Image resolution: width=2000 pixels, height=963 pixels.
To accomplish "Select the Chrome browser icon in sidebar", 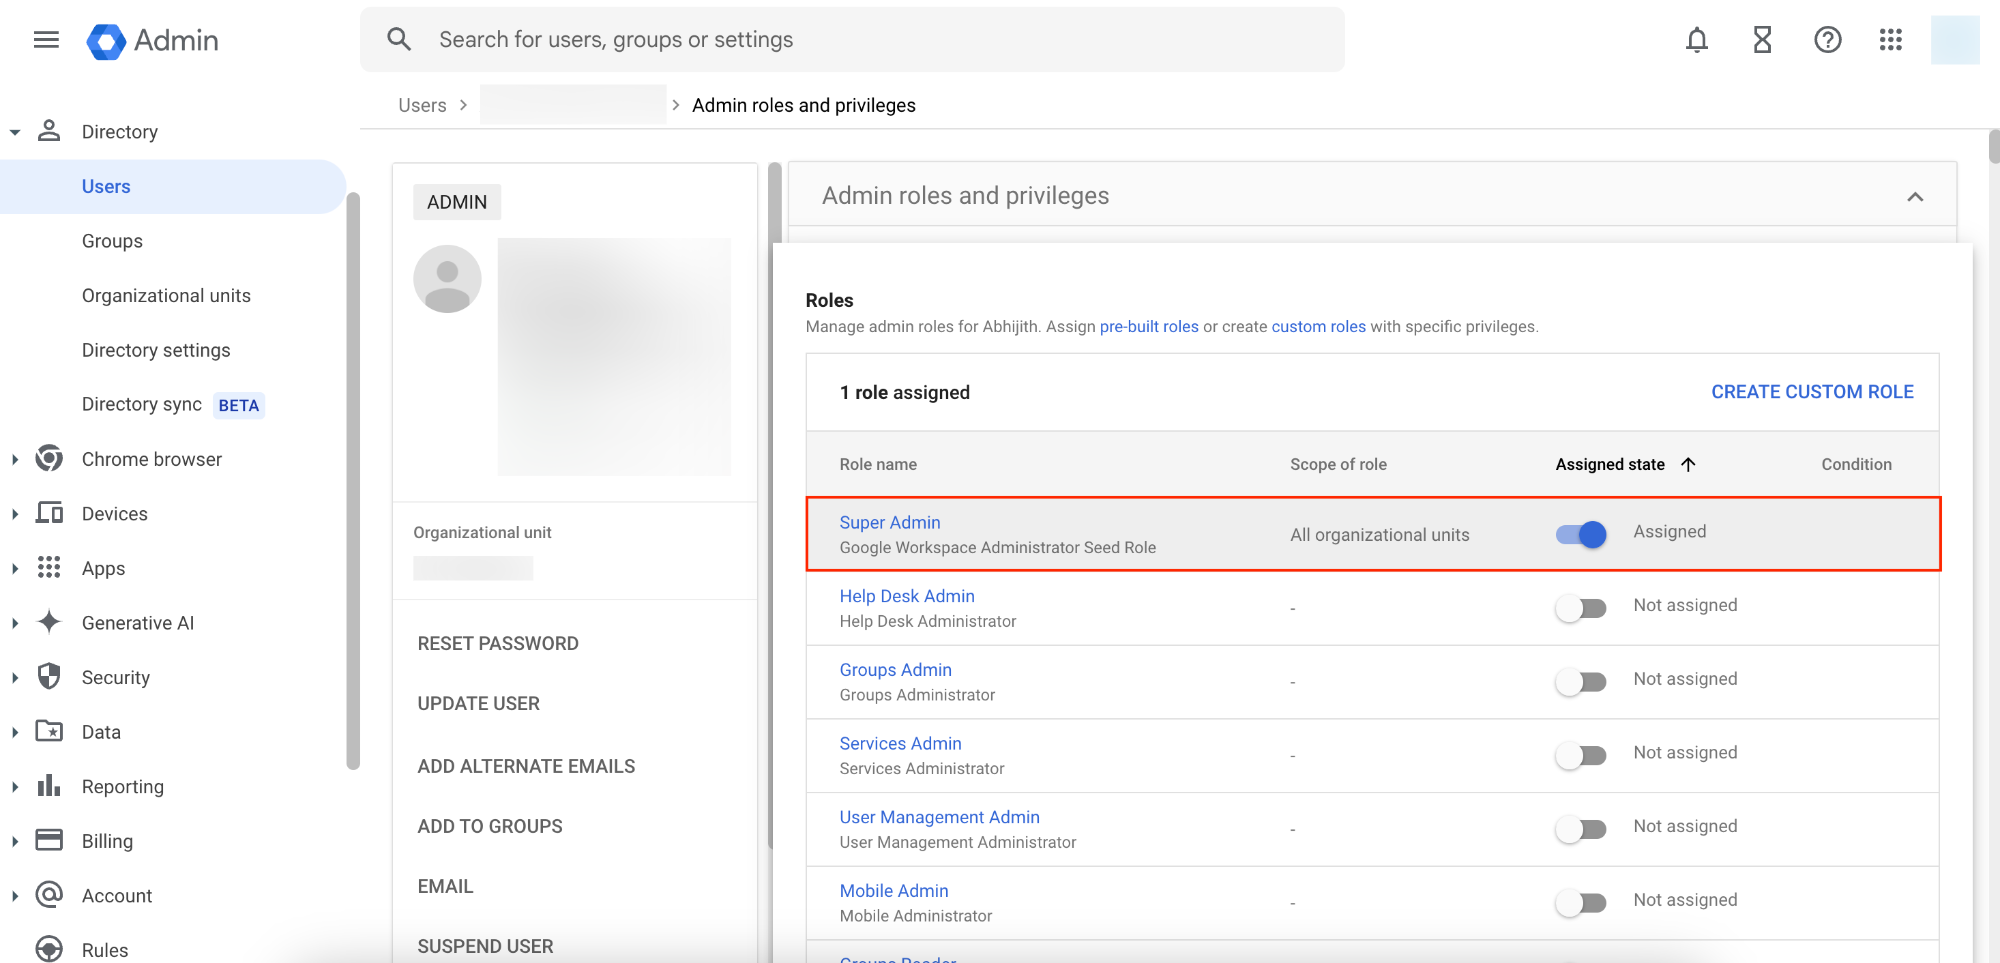I will tap(48, 458).
